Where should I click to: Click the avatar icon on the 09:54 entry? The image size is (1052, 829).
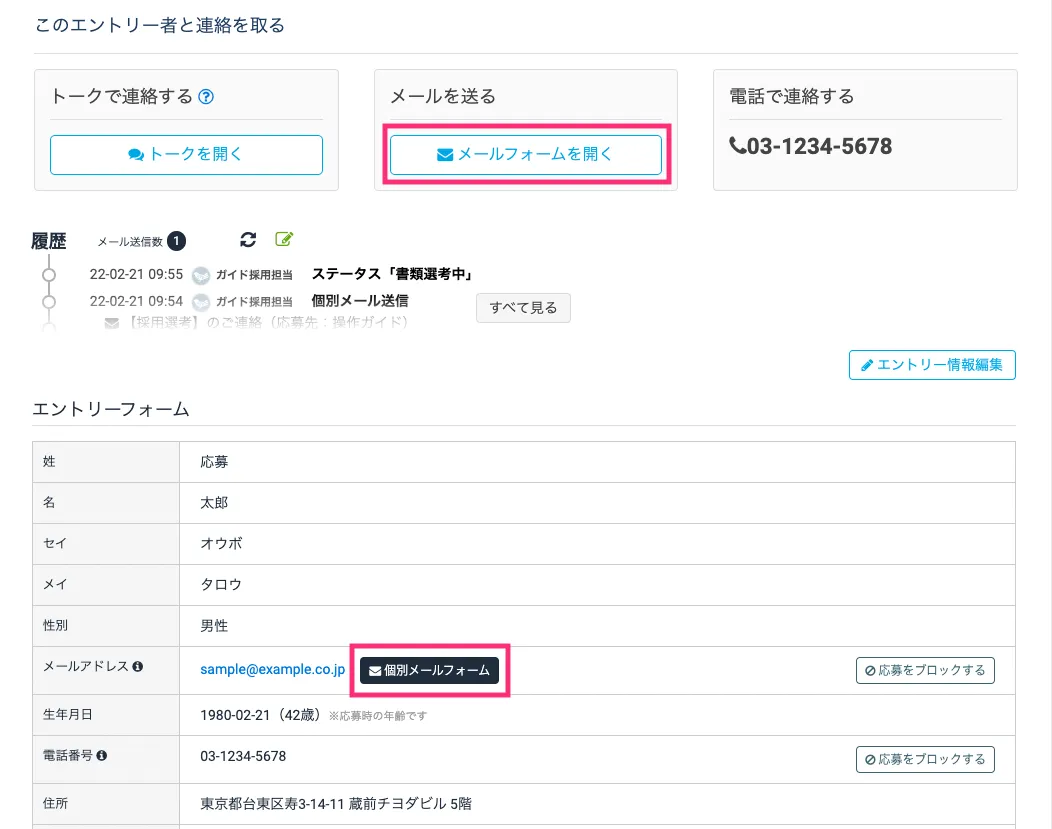[x=201, y=301]
